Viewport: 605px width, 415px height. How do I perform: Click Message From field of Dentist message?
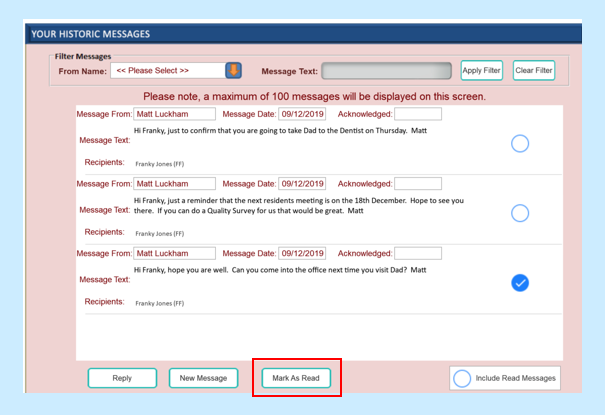click(x=174, y=114)
